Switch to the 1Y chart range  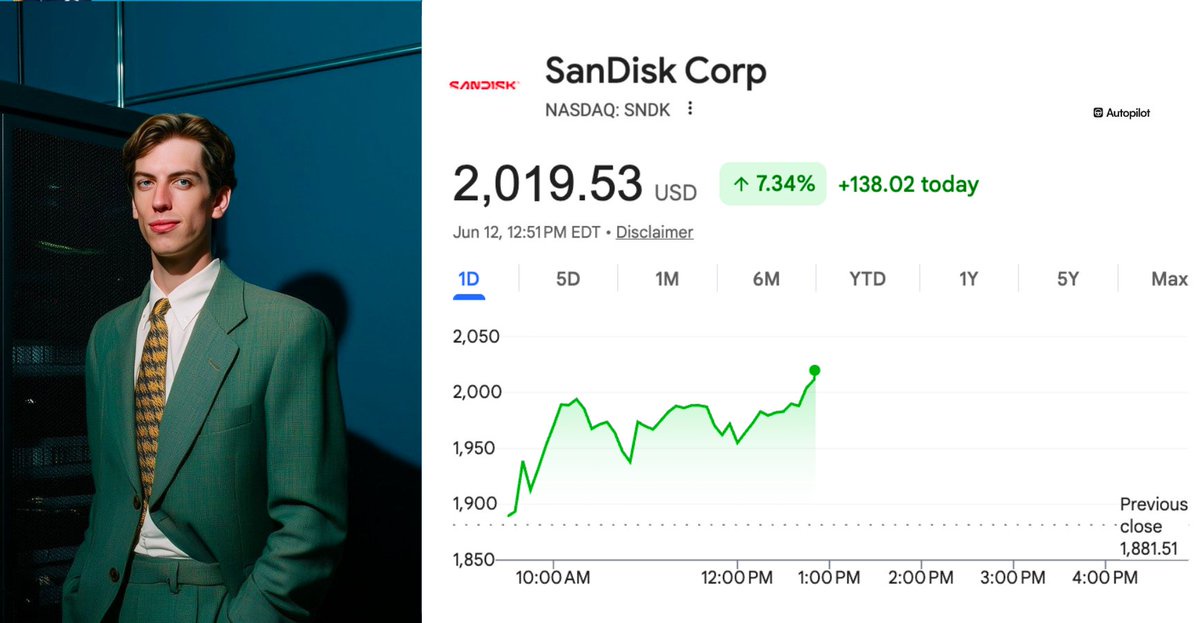pyautogui.click(x=968, y=279)
